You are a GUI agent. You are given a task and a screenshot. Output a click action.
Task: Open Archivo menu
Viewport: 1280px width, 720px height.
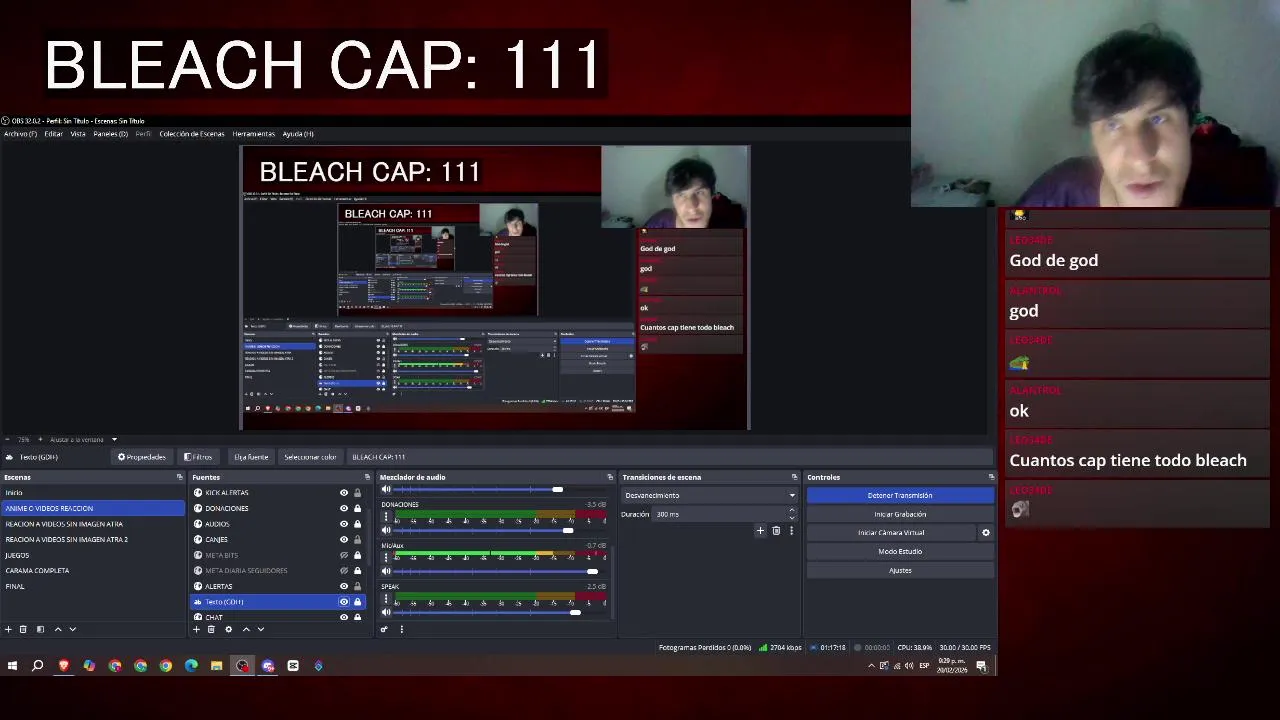point(20,134)
